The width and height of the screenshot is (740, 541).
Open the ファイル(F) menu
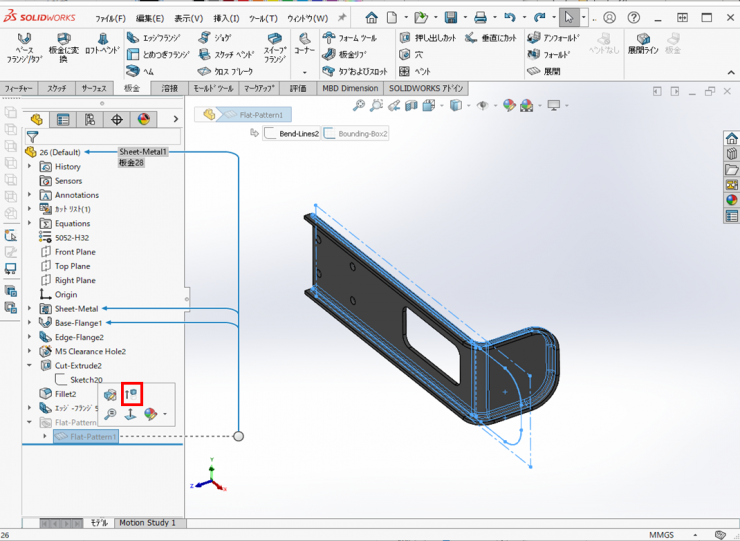point(110,18)
